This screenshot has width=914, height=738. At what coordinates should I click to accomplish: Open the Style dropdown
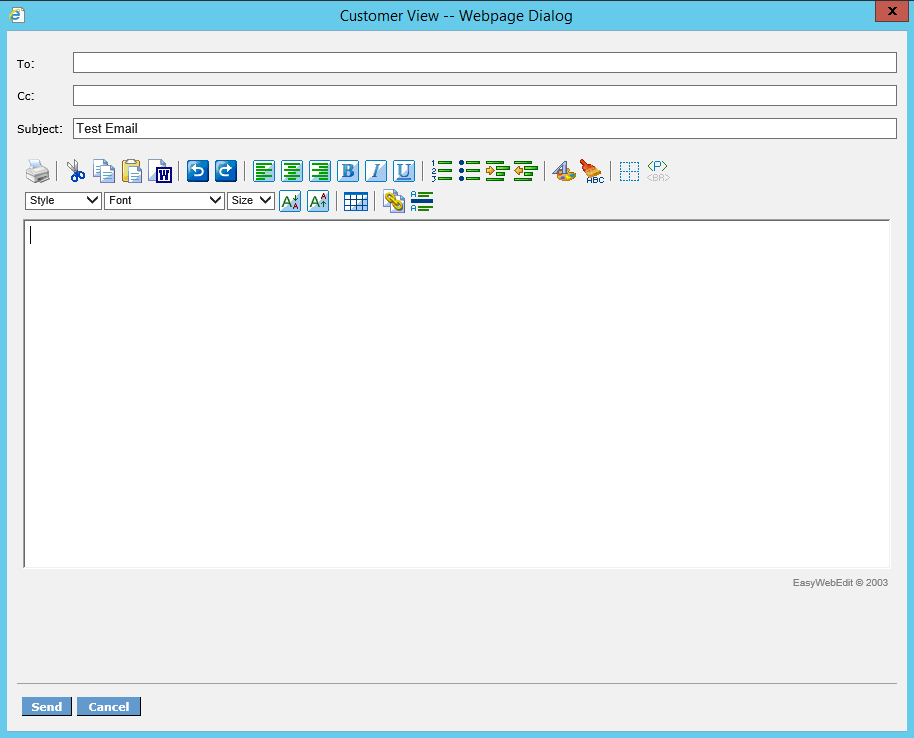click(63, 201)
